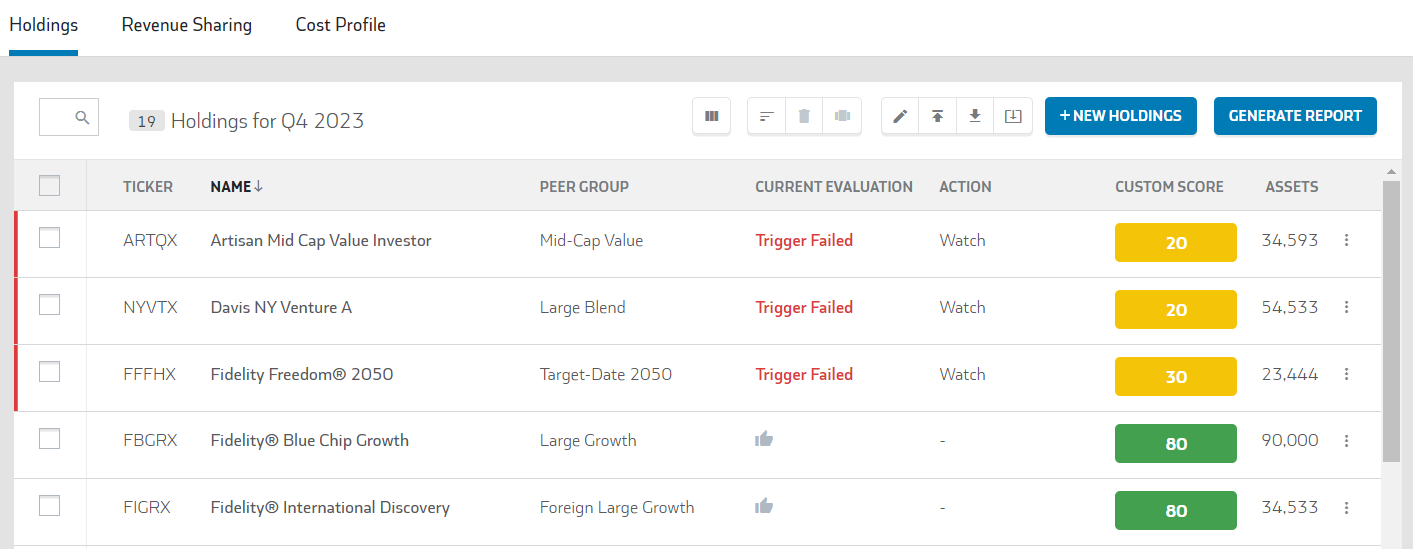Click Trigger Failed on FFFHX row
The width and height of the screenshot is (1413, 549).
pos(804,374)
